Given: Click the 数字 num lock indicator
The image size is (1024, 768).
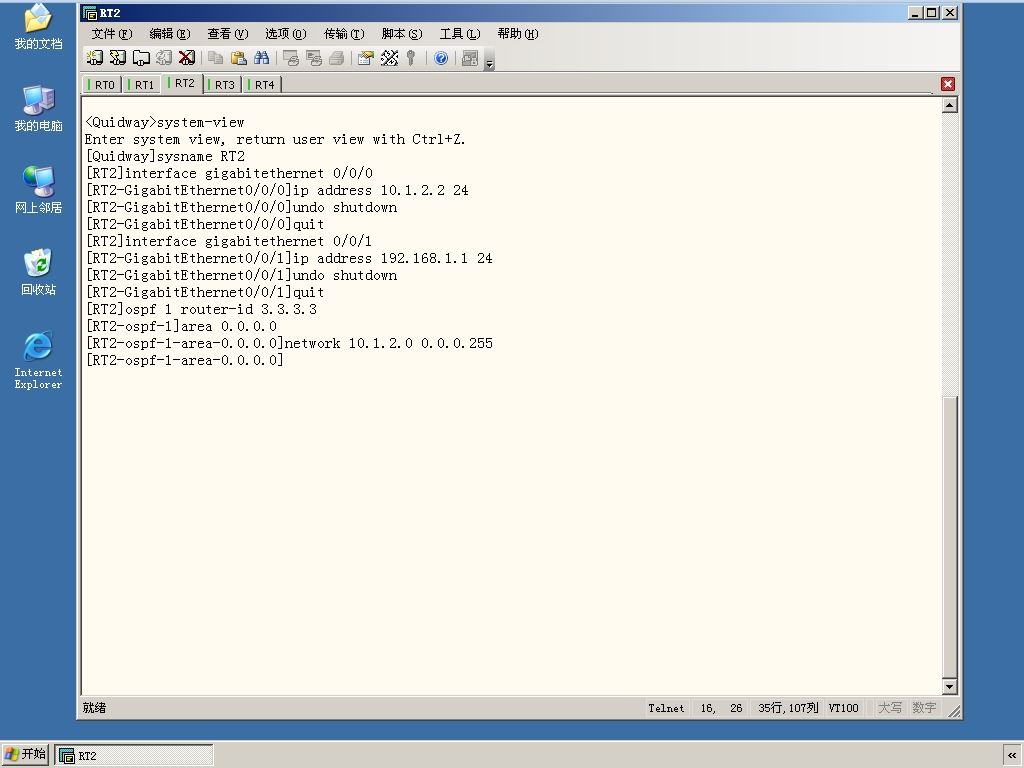Looking at the screenshot, I should click(923, 708).
